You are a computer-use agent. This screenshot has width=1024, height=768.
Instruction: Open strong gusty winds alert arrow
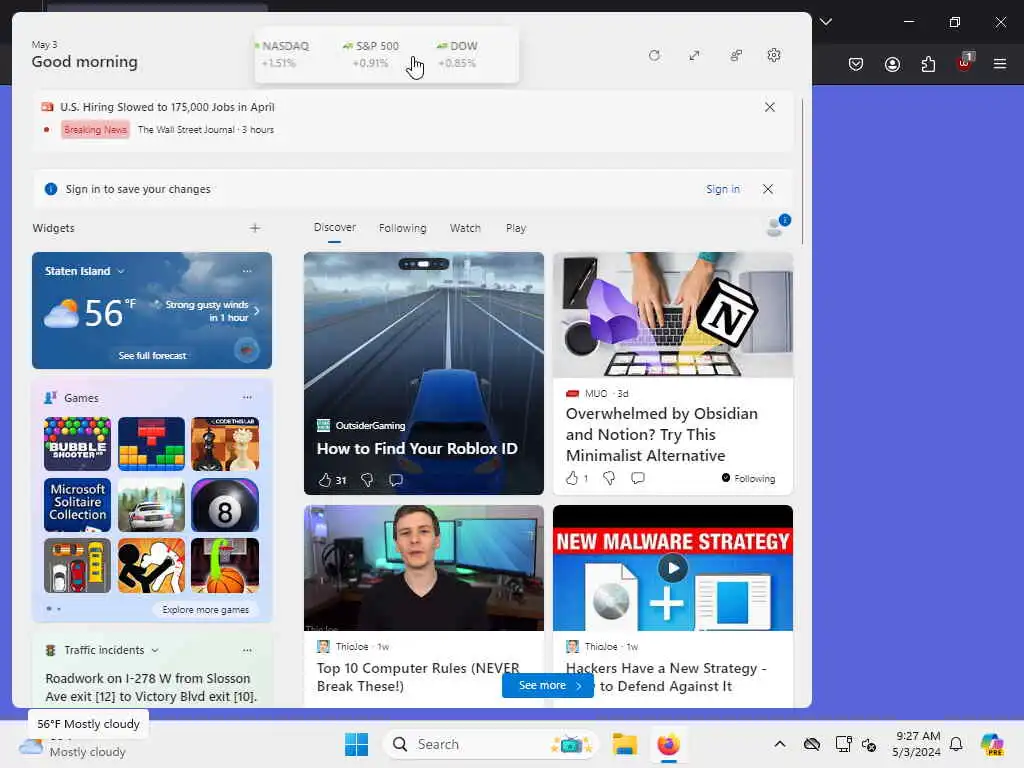257,311
